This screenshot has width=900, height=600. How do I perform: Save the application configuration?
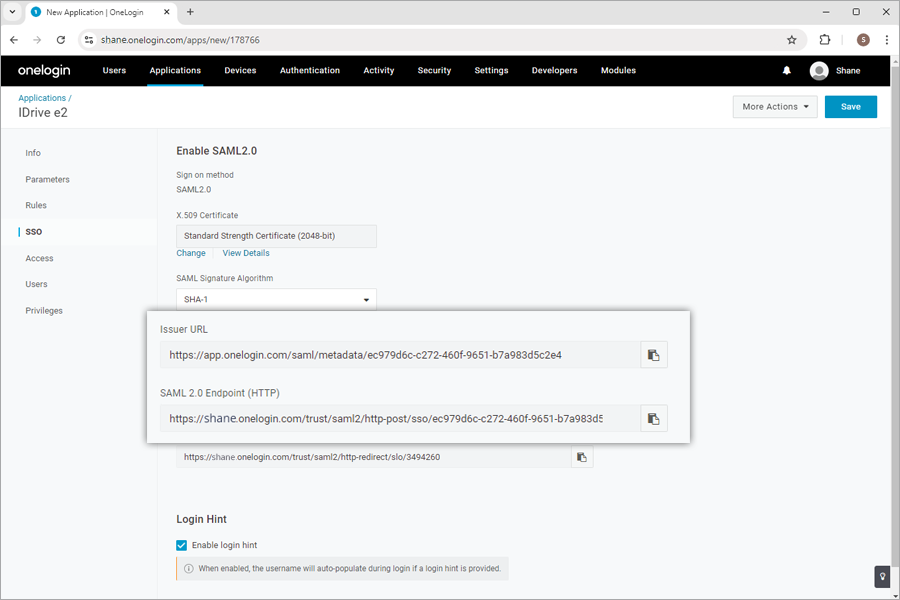851,107
